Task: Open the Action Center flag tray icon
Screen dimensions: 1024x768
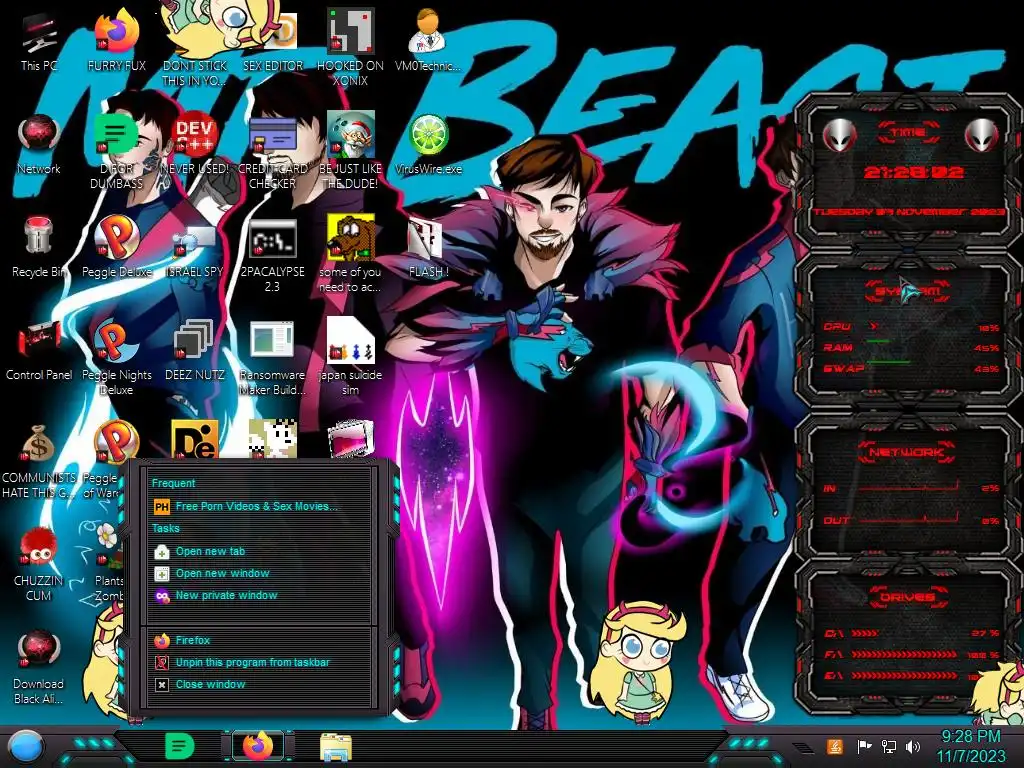Action: click(865, 746)
